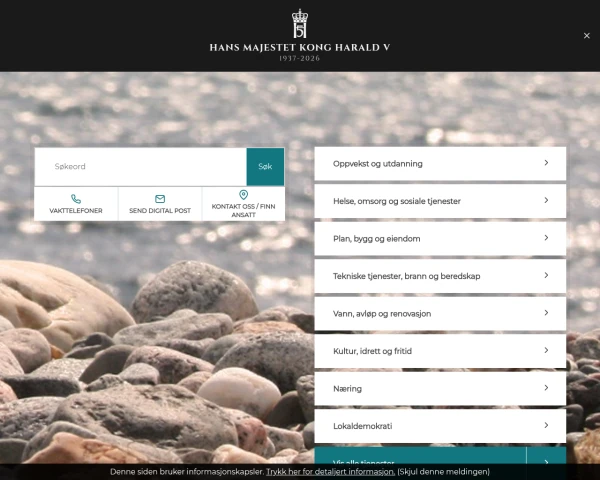Focus the Søkeord search field
600x480 pixels.
pyautogui.click(x=140, y=167)
